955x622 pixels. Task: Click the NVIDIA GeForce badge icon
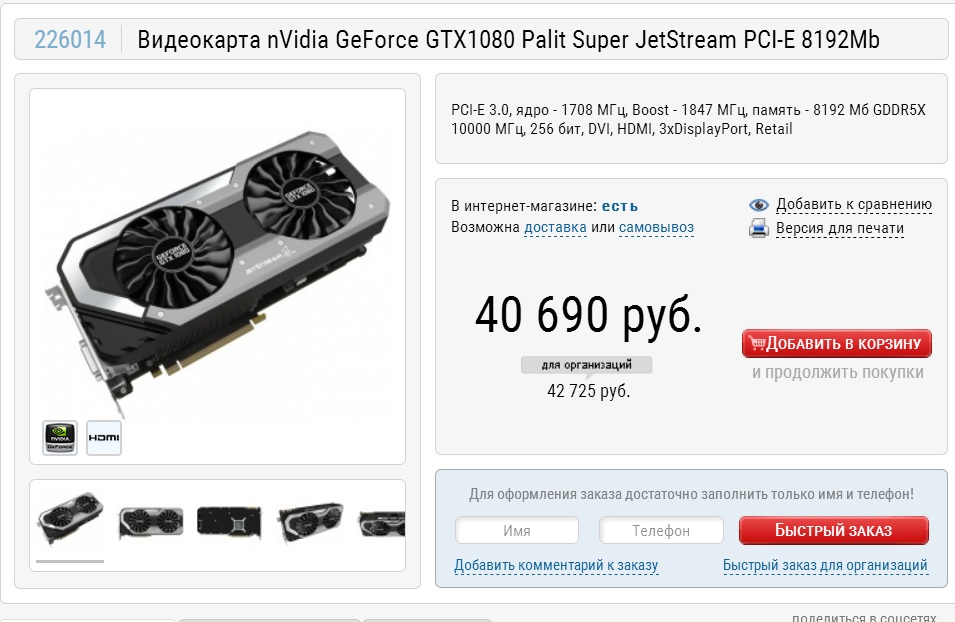[x=60, y=437]
